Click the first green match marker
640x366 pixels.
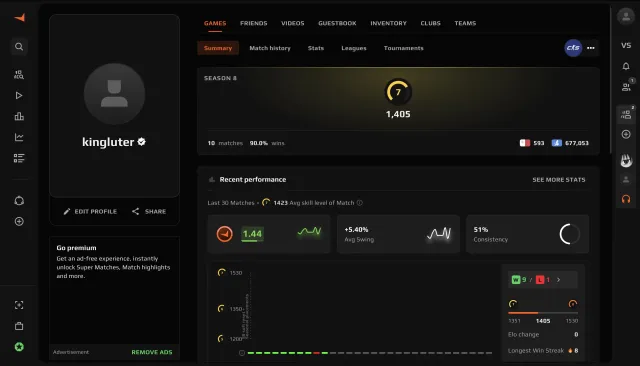[x=251, y=353]
